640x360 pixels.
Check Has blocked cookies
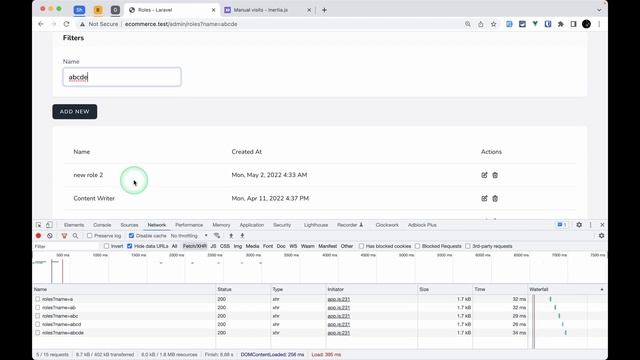362,246
